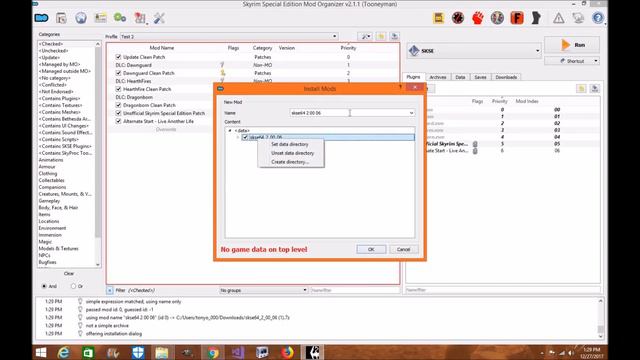
Task: Click yellow folder icon above mod list
Action: point(381,36)
